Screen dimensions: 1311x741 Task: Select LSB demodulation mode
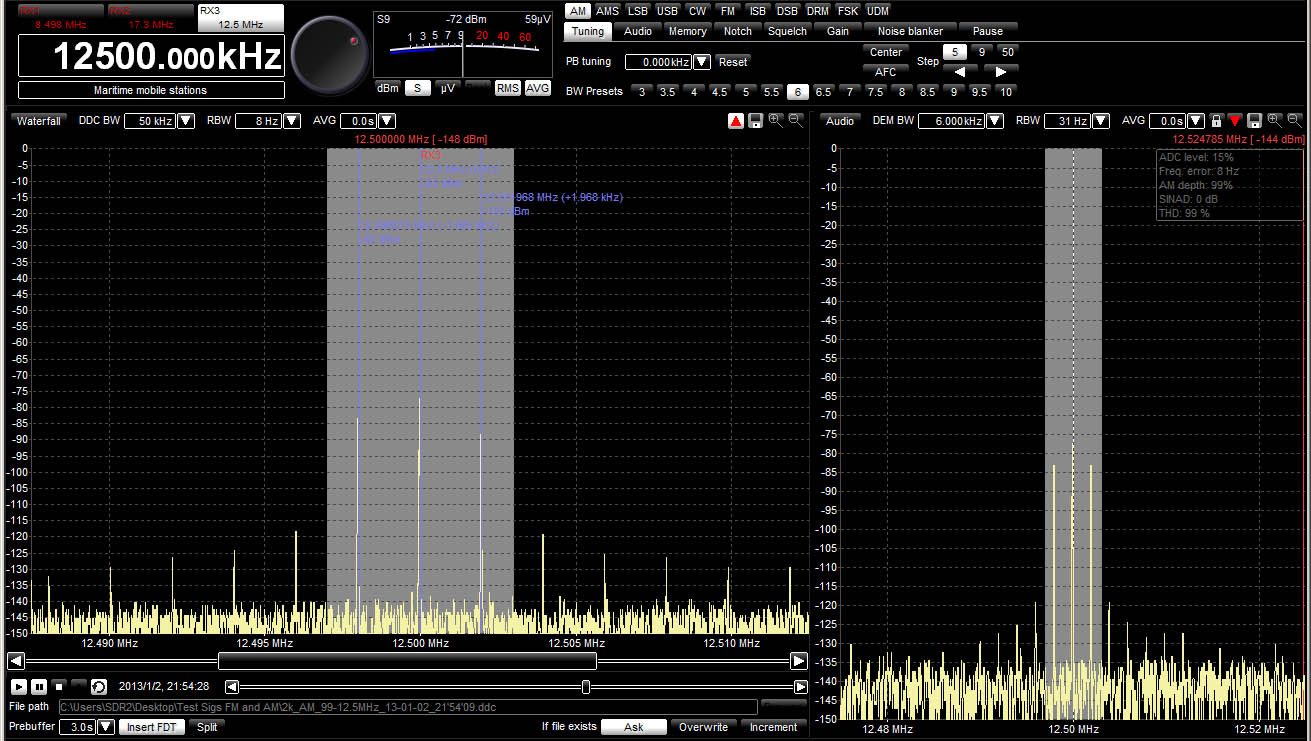[638, 11]
